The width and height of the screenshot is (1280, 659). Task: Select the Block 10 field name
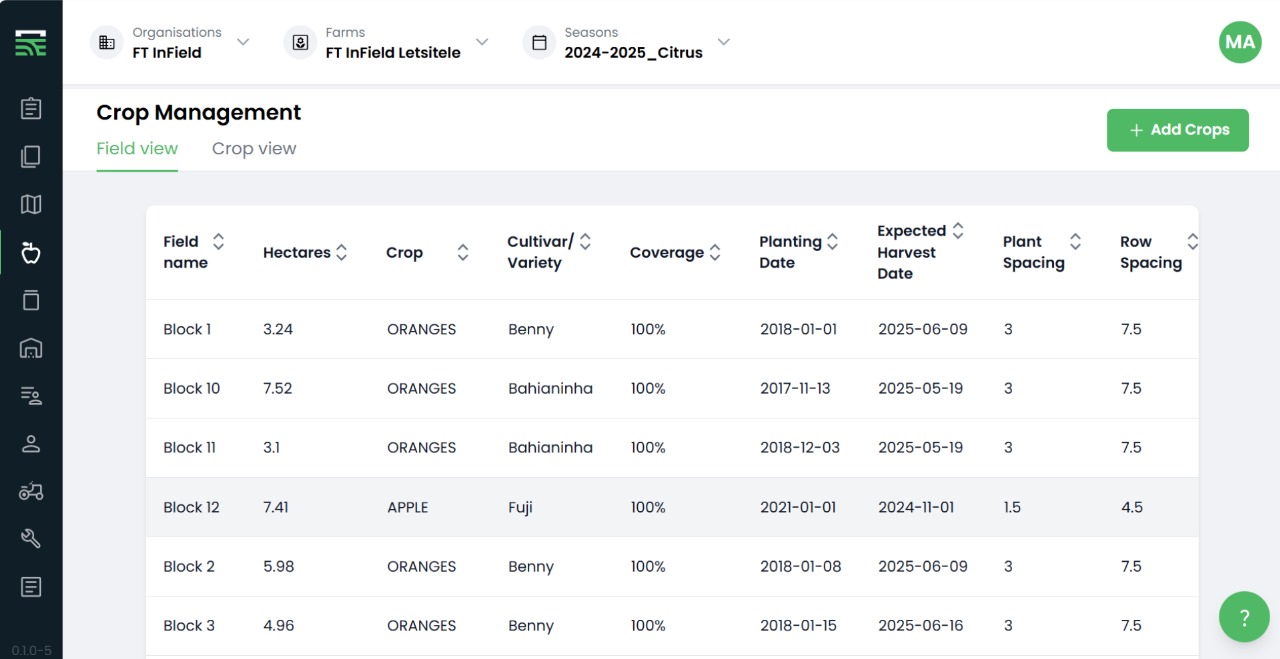(x=192, y=388)
